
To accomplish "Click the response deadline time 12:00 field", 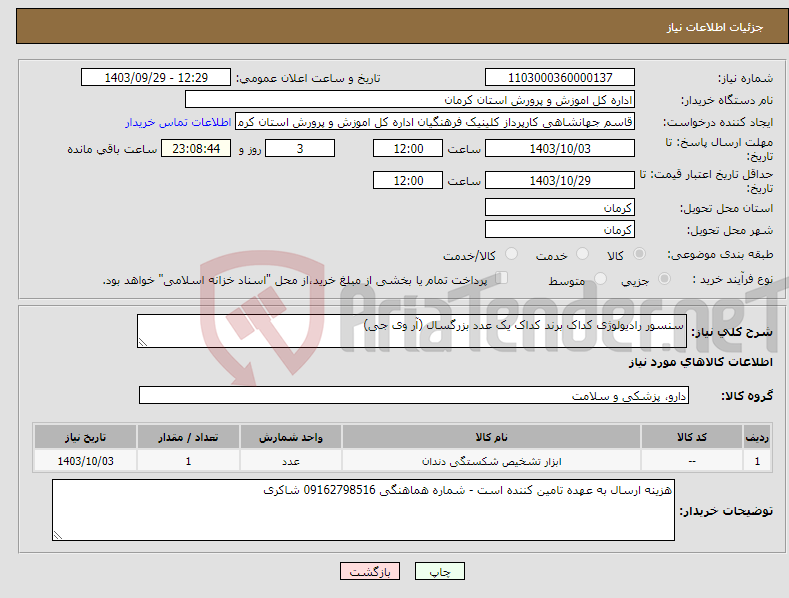I will pos(408,148).
